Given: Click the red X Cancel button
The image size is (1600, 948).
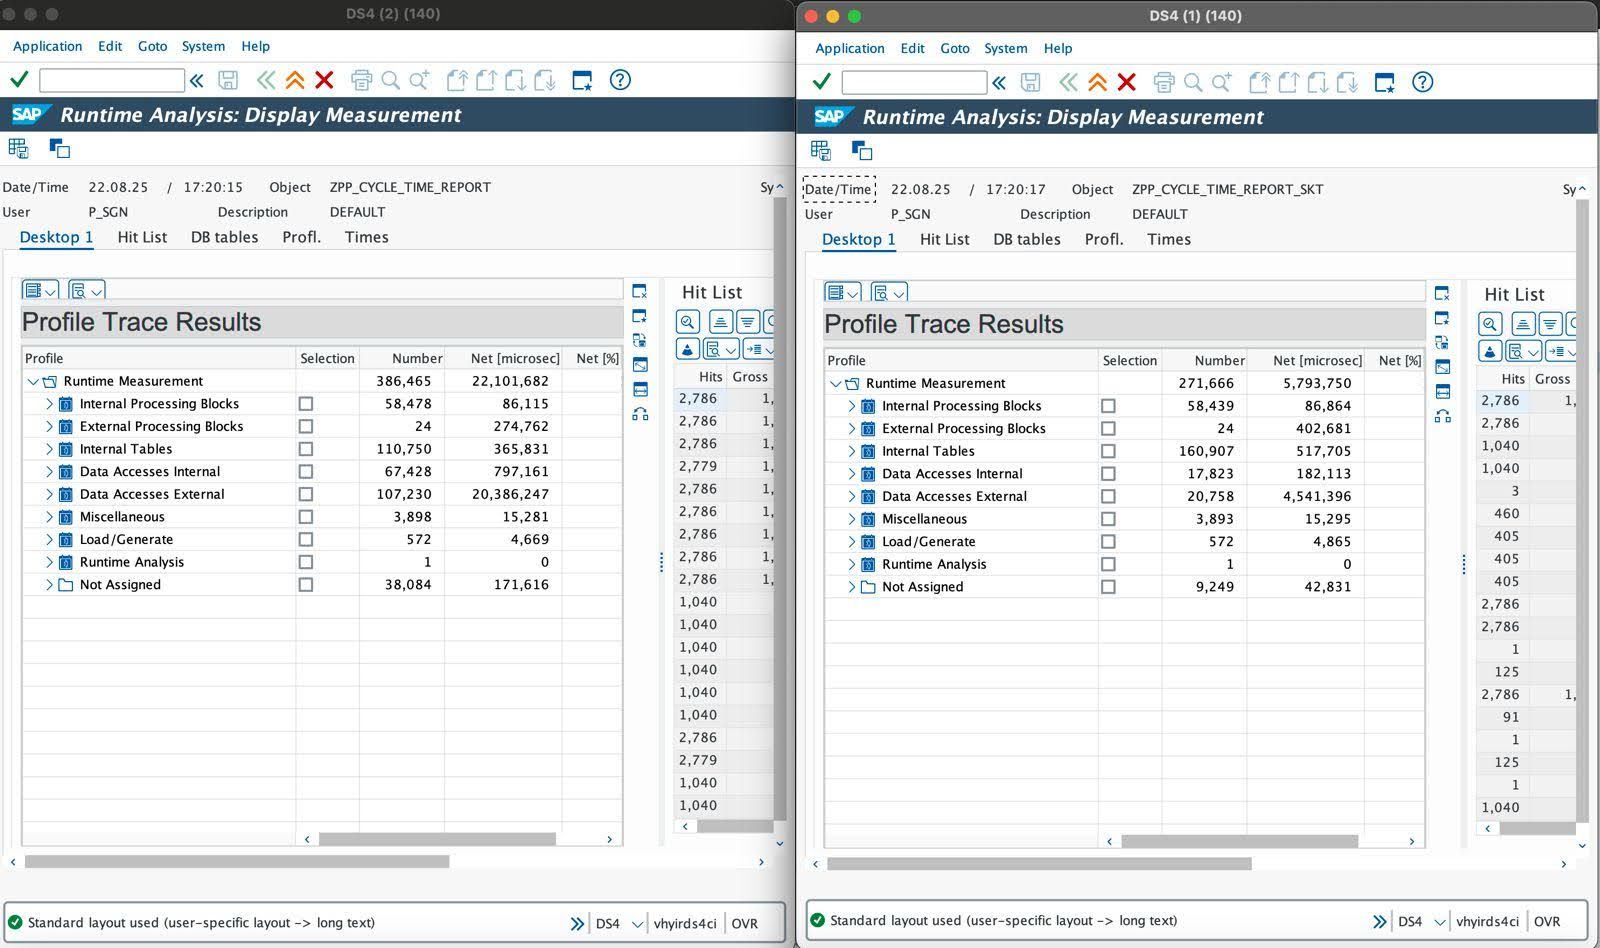Looking at the screenshot, I should [x=324, y=80].
